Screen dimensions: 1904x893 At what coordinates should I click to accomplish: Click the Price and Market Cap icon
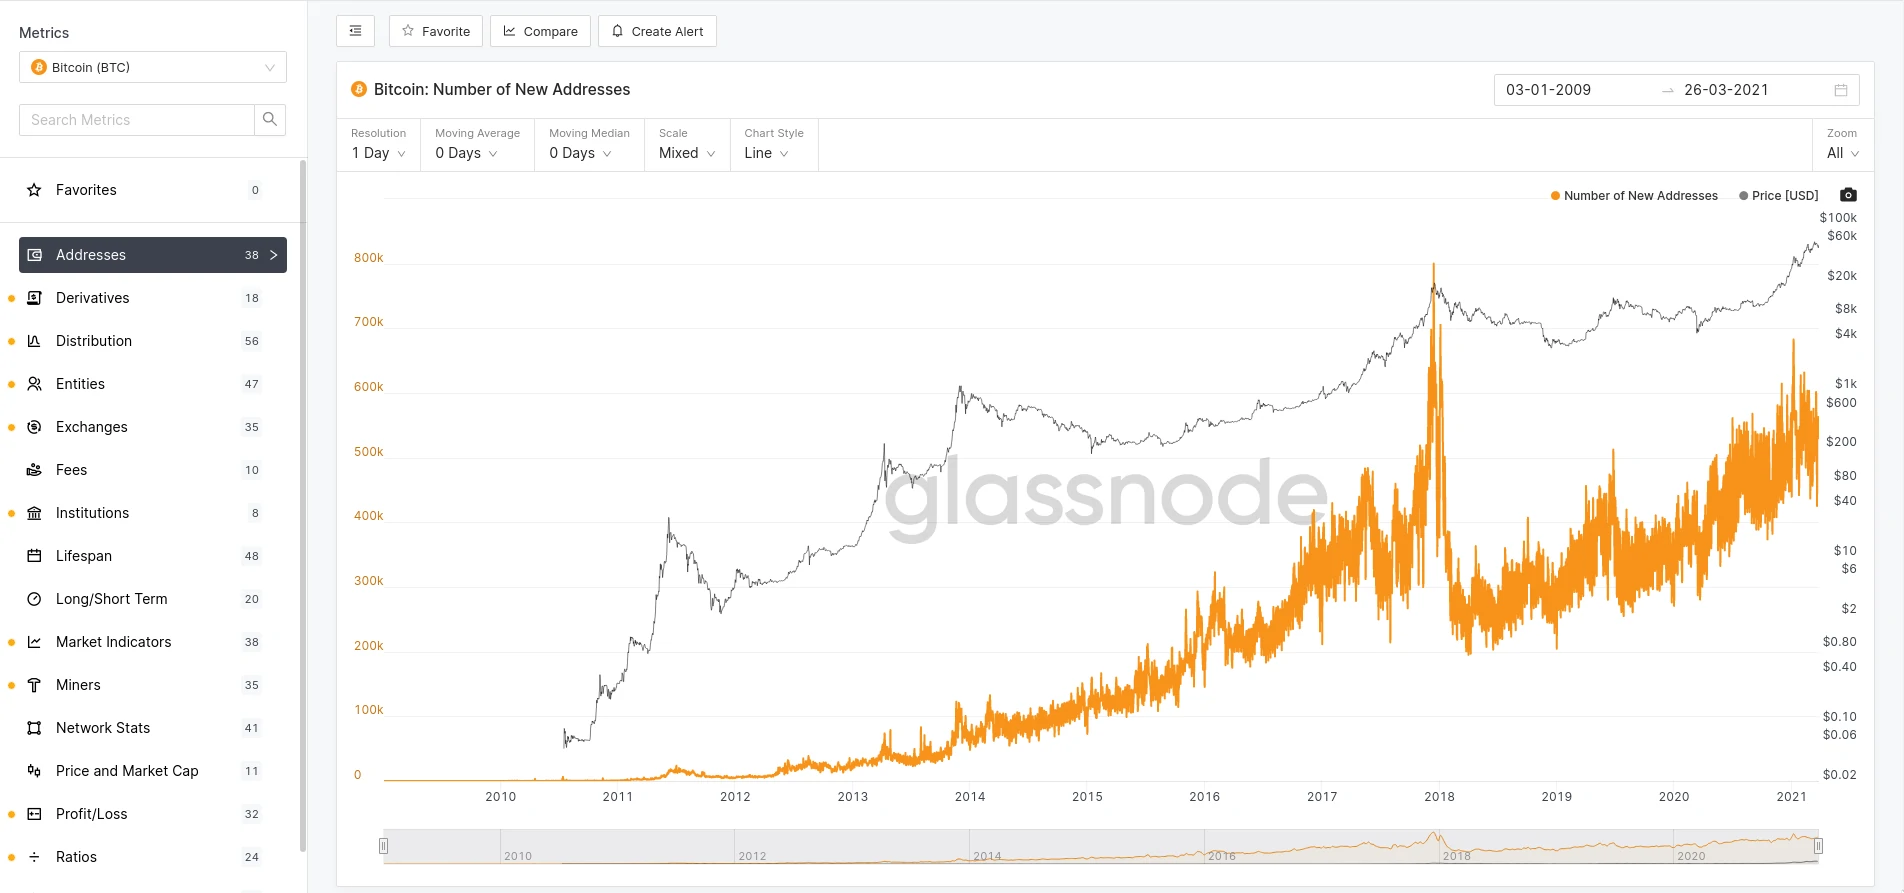click(34, 771)
